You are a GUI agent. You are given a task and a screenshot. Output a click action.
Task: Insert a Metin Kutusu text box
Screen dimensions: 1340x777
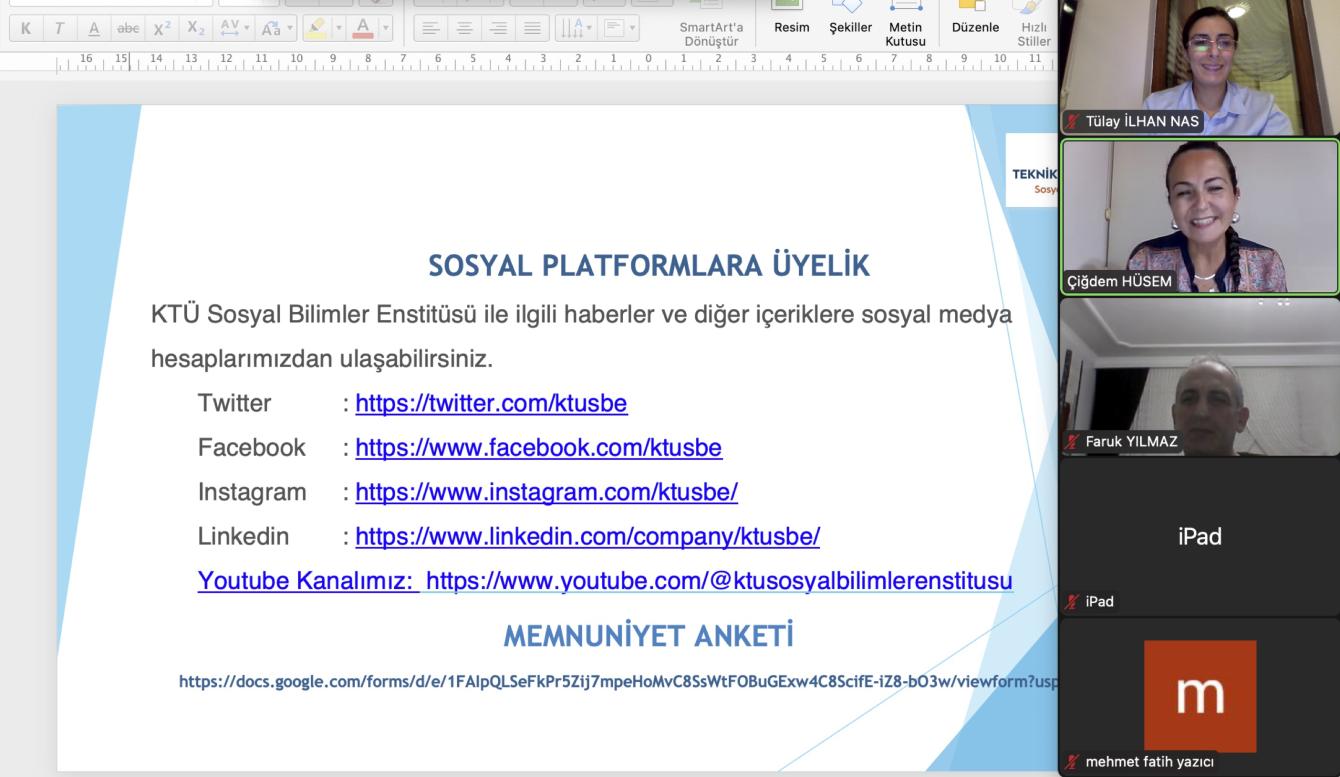[x=906, y=24]
